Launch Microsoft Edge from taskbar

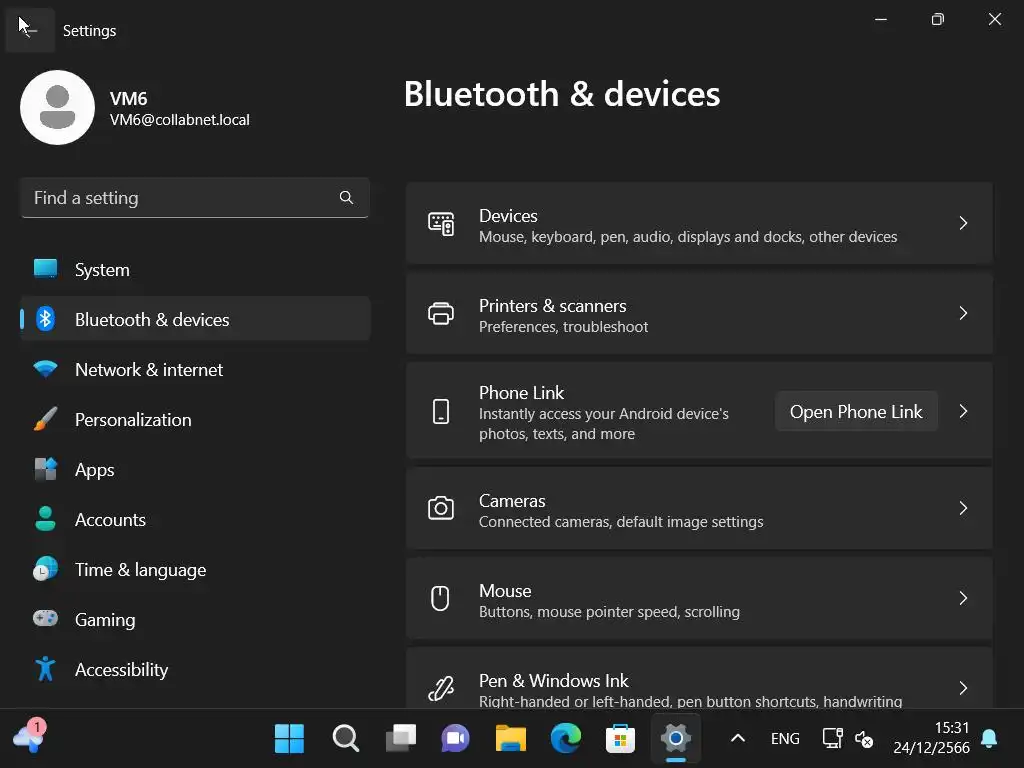tap(566, 739)
